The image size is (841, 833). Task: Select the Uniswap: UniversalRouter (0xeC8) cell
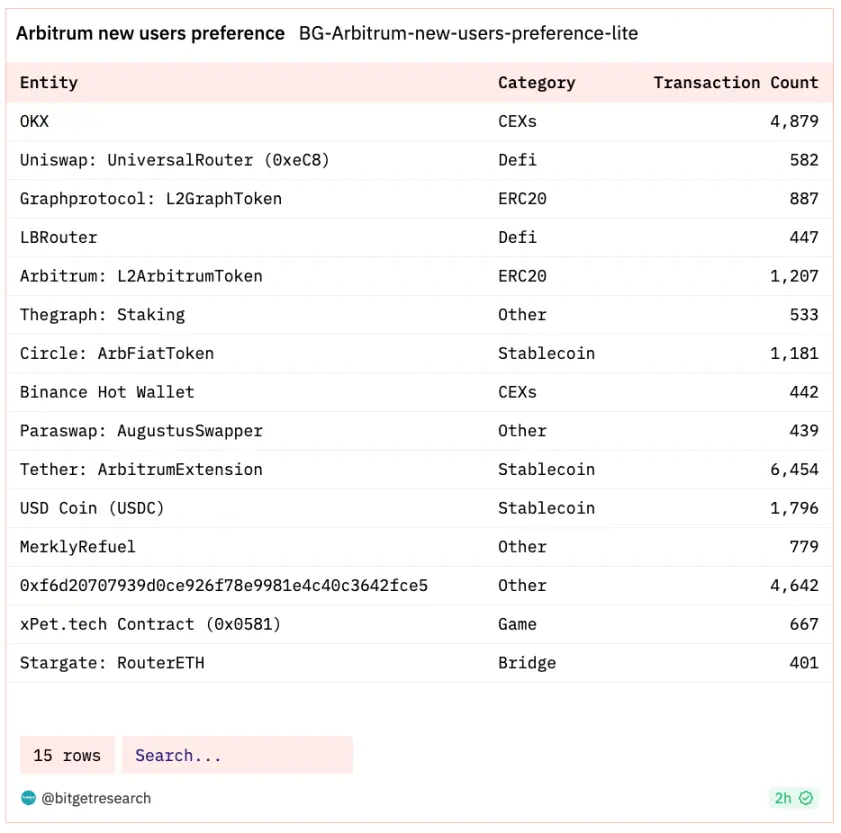click(x=174, y=160)
